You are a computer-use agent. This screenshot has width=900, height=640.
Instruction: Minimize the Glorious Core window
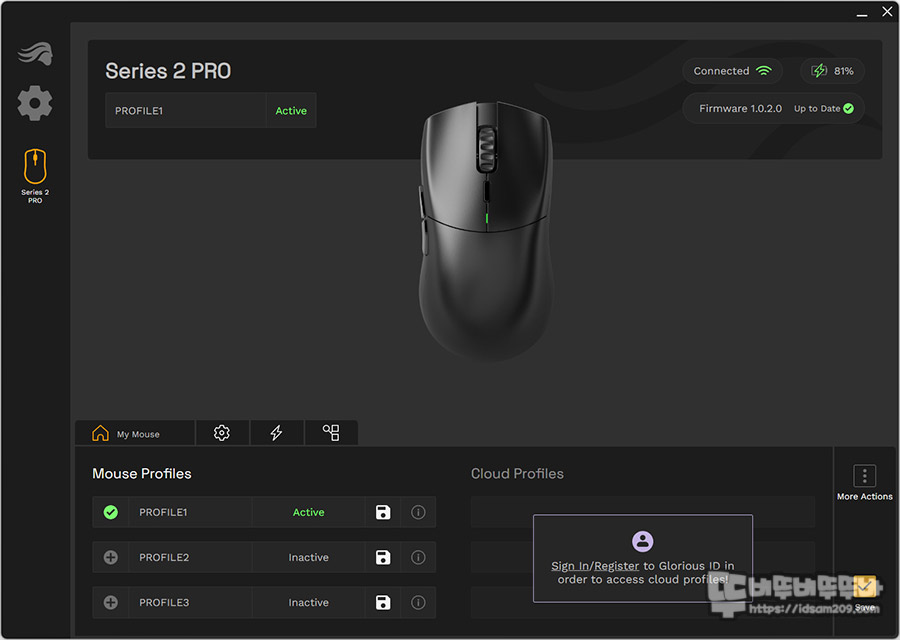pyautogui.click(x=862, y=13)
